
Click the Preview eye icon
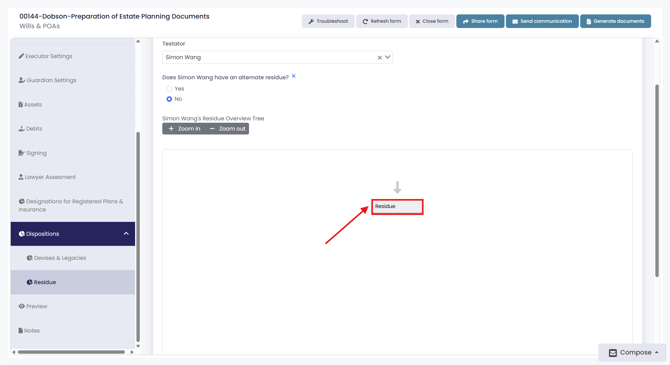pos(21,306)
